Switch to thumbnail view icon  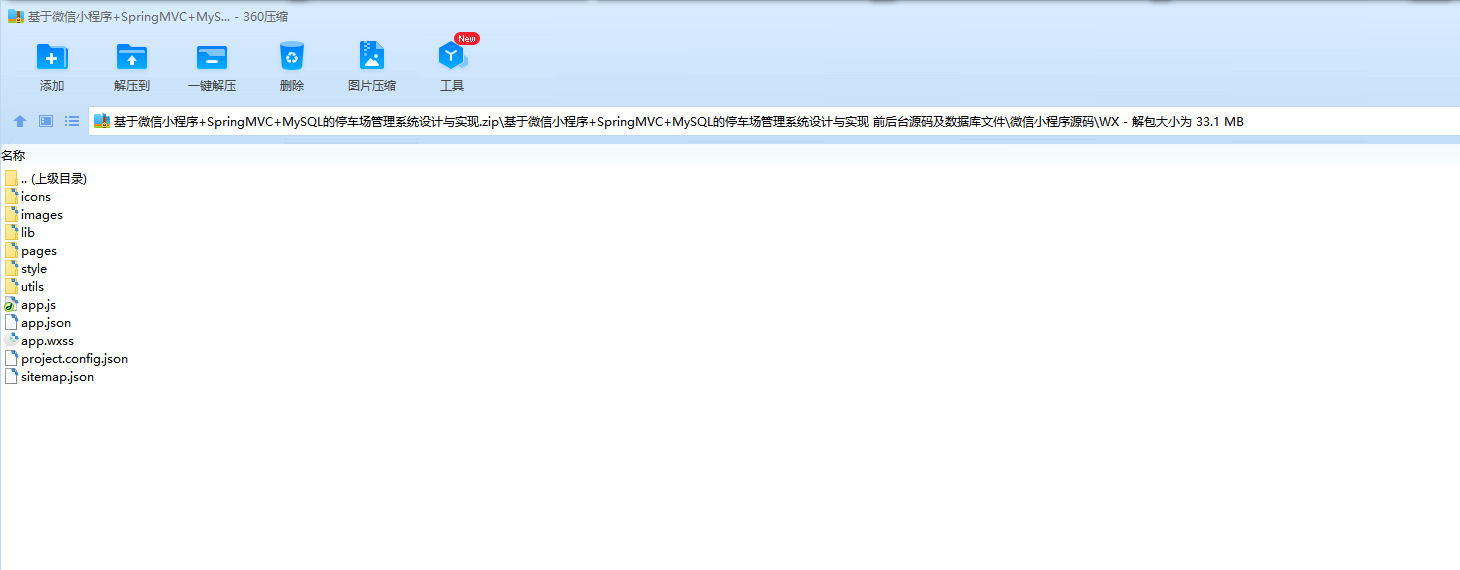coord(46,121)
